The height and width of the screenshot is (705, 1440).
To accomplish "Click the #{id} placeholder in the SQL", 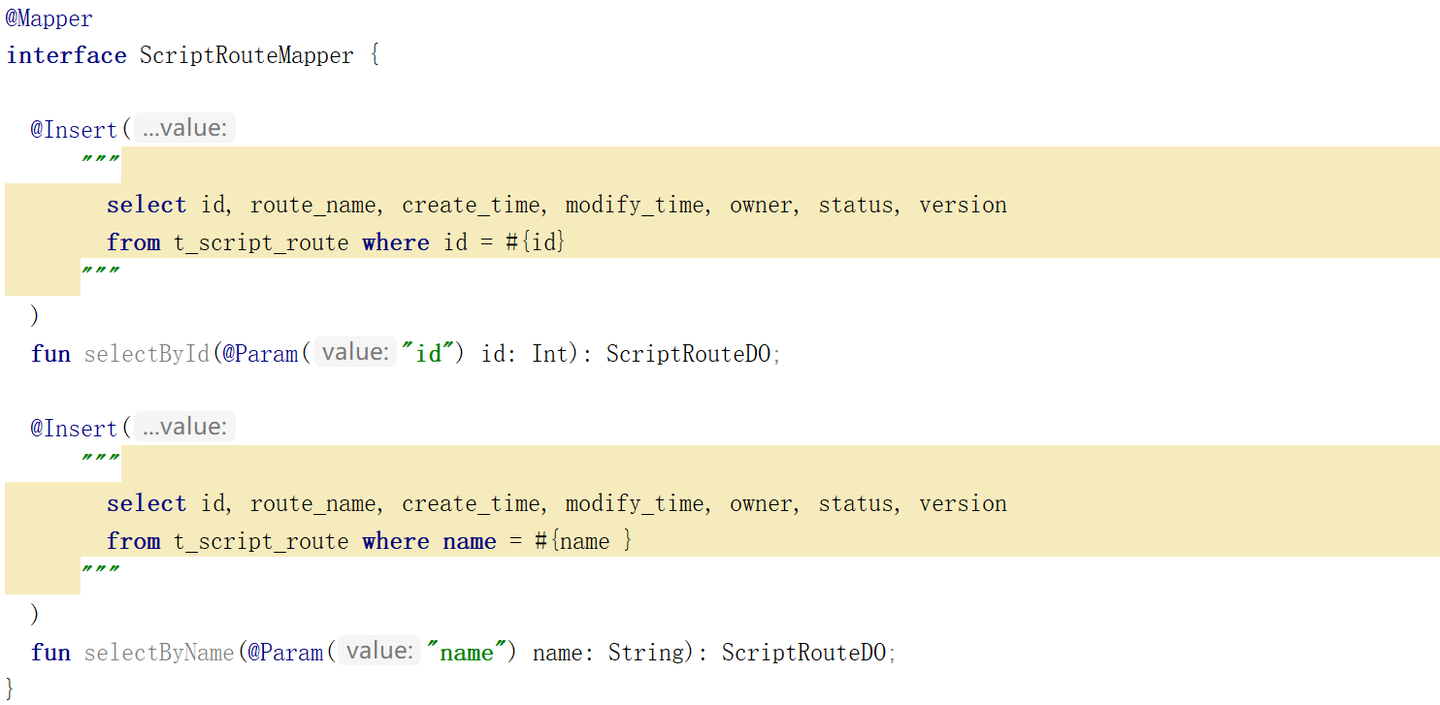I will coord(536,242).
